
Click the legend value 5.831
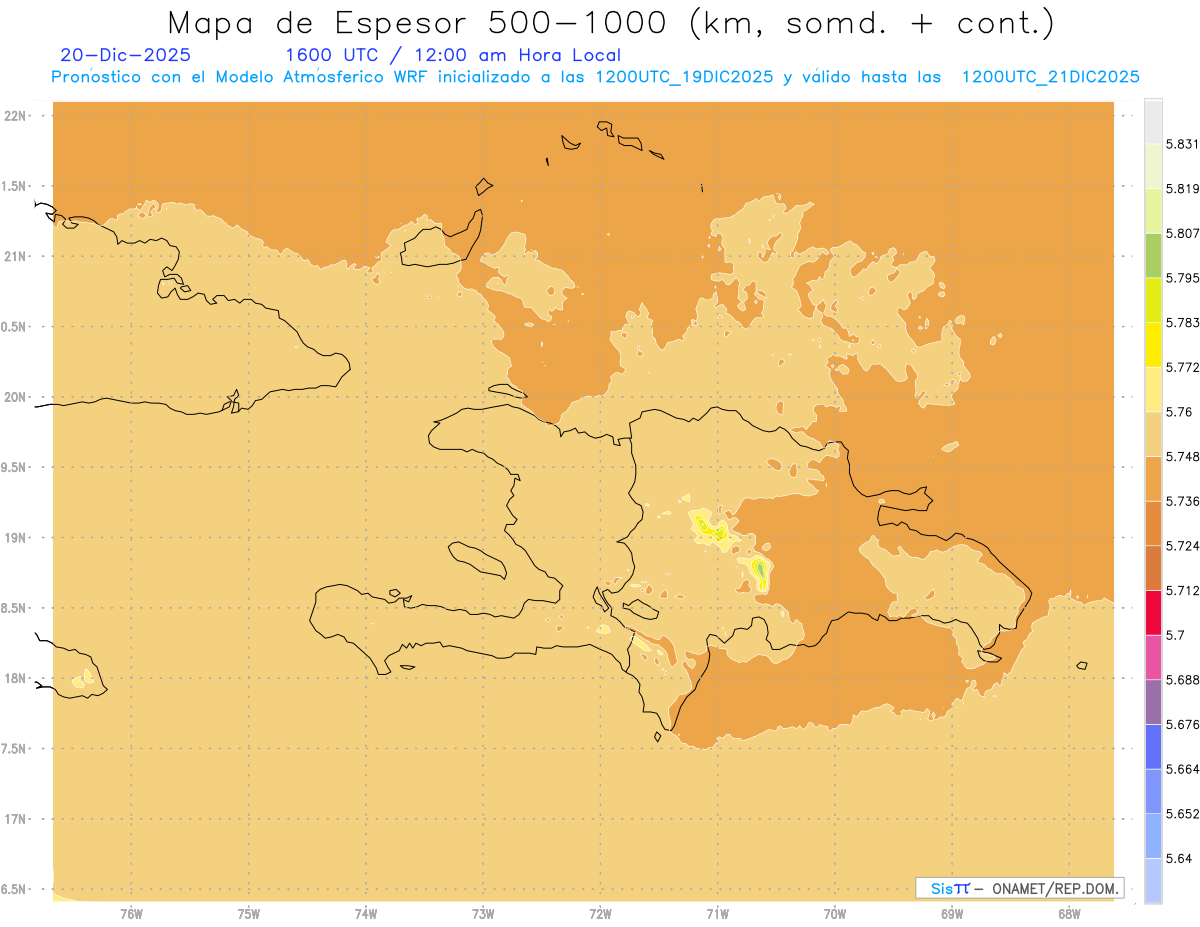1183,144
